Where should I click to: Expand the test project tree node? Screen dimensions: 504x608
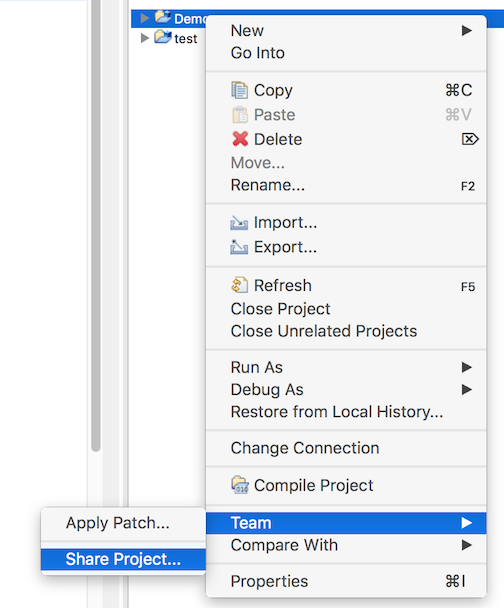tap(145, 38)
